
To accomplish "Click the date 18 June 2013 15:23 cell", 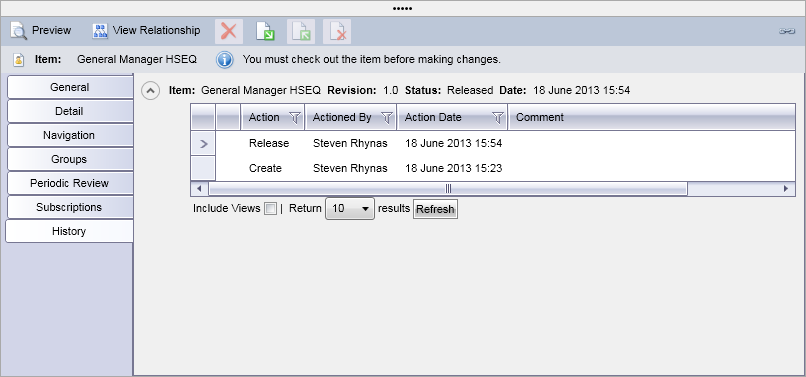I will 453,168.
